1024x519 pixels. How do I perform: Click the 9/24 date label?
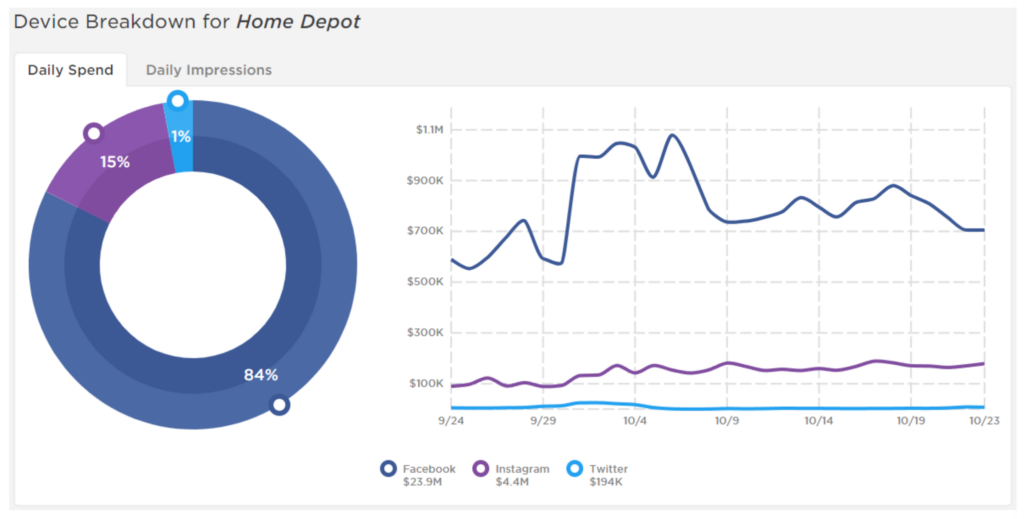pyautogui.click(x=451, y=421)
